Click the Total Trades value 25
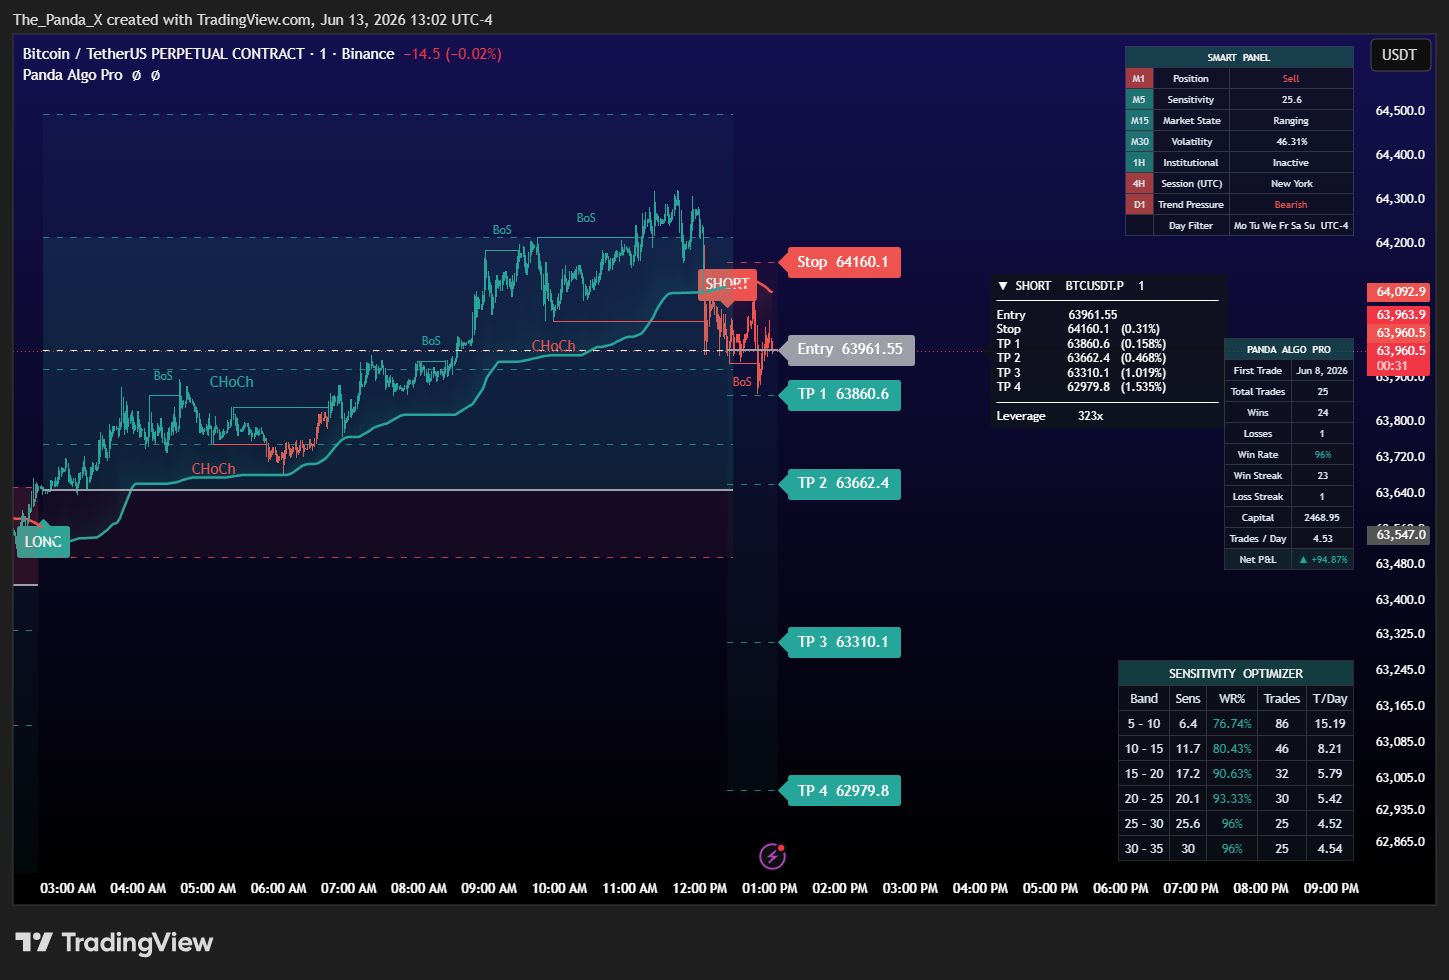 click(x=1322, y=392)
